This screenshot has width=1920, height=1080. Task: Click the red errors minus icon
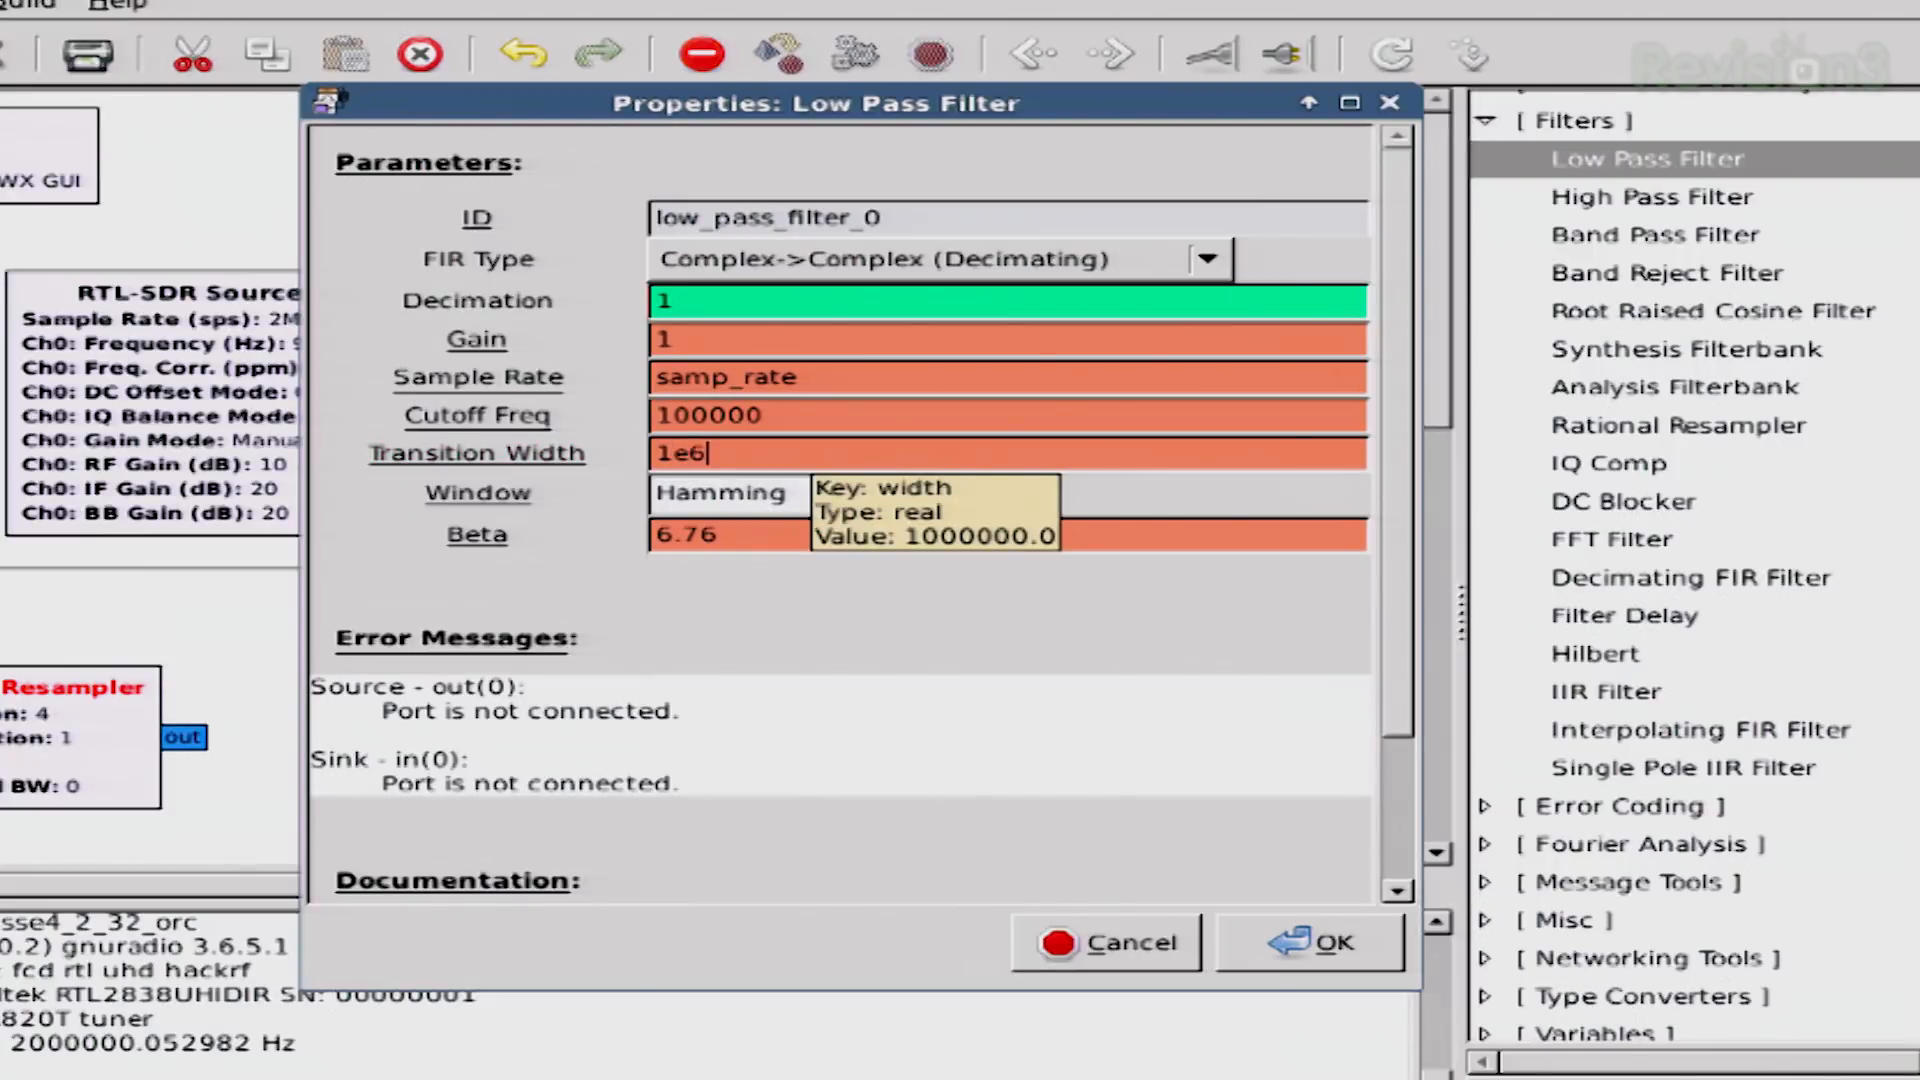coord(702,54)
